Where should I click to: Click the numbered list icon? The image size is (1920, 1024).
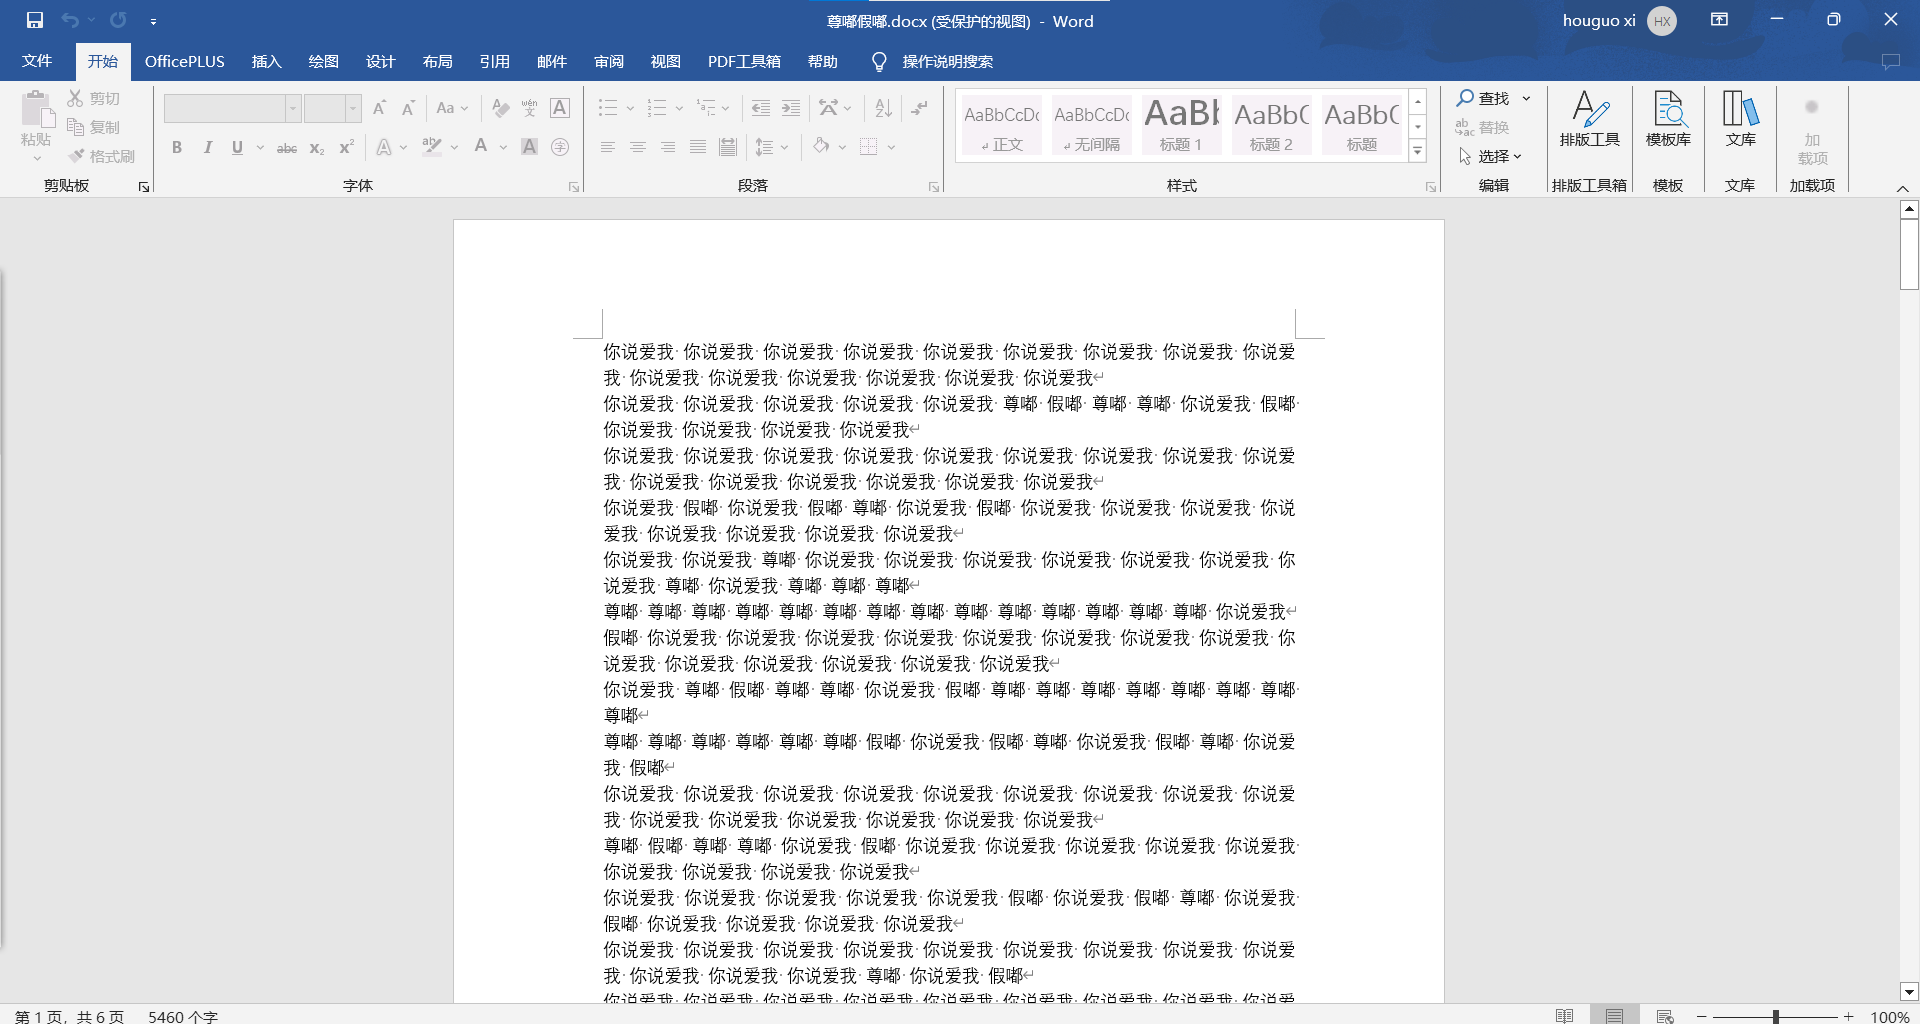[x=657, y=108]
